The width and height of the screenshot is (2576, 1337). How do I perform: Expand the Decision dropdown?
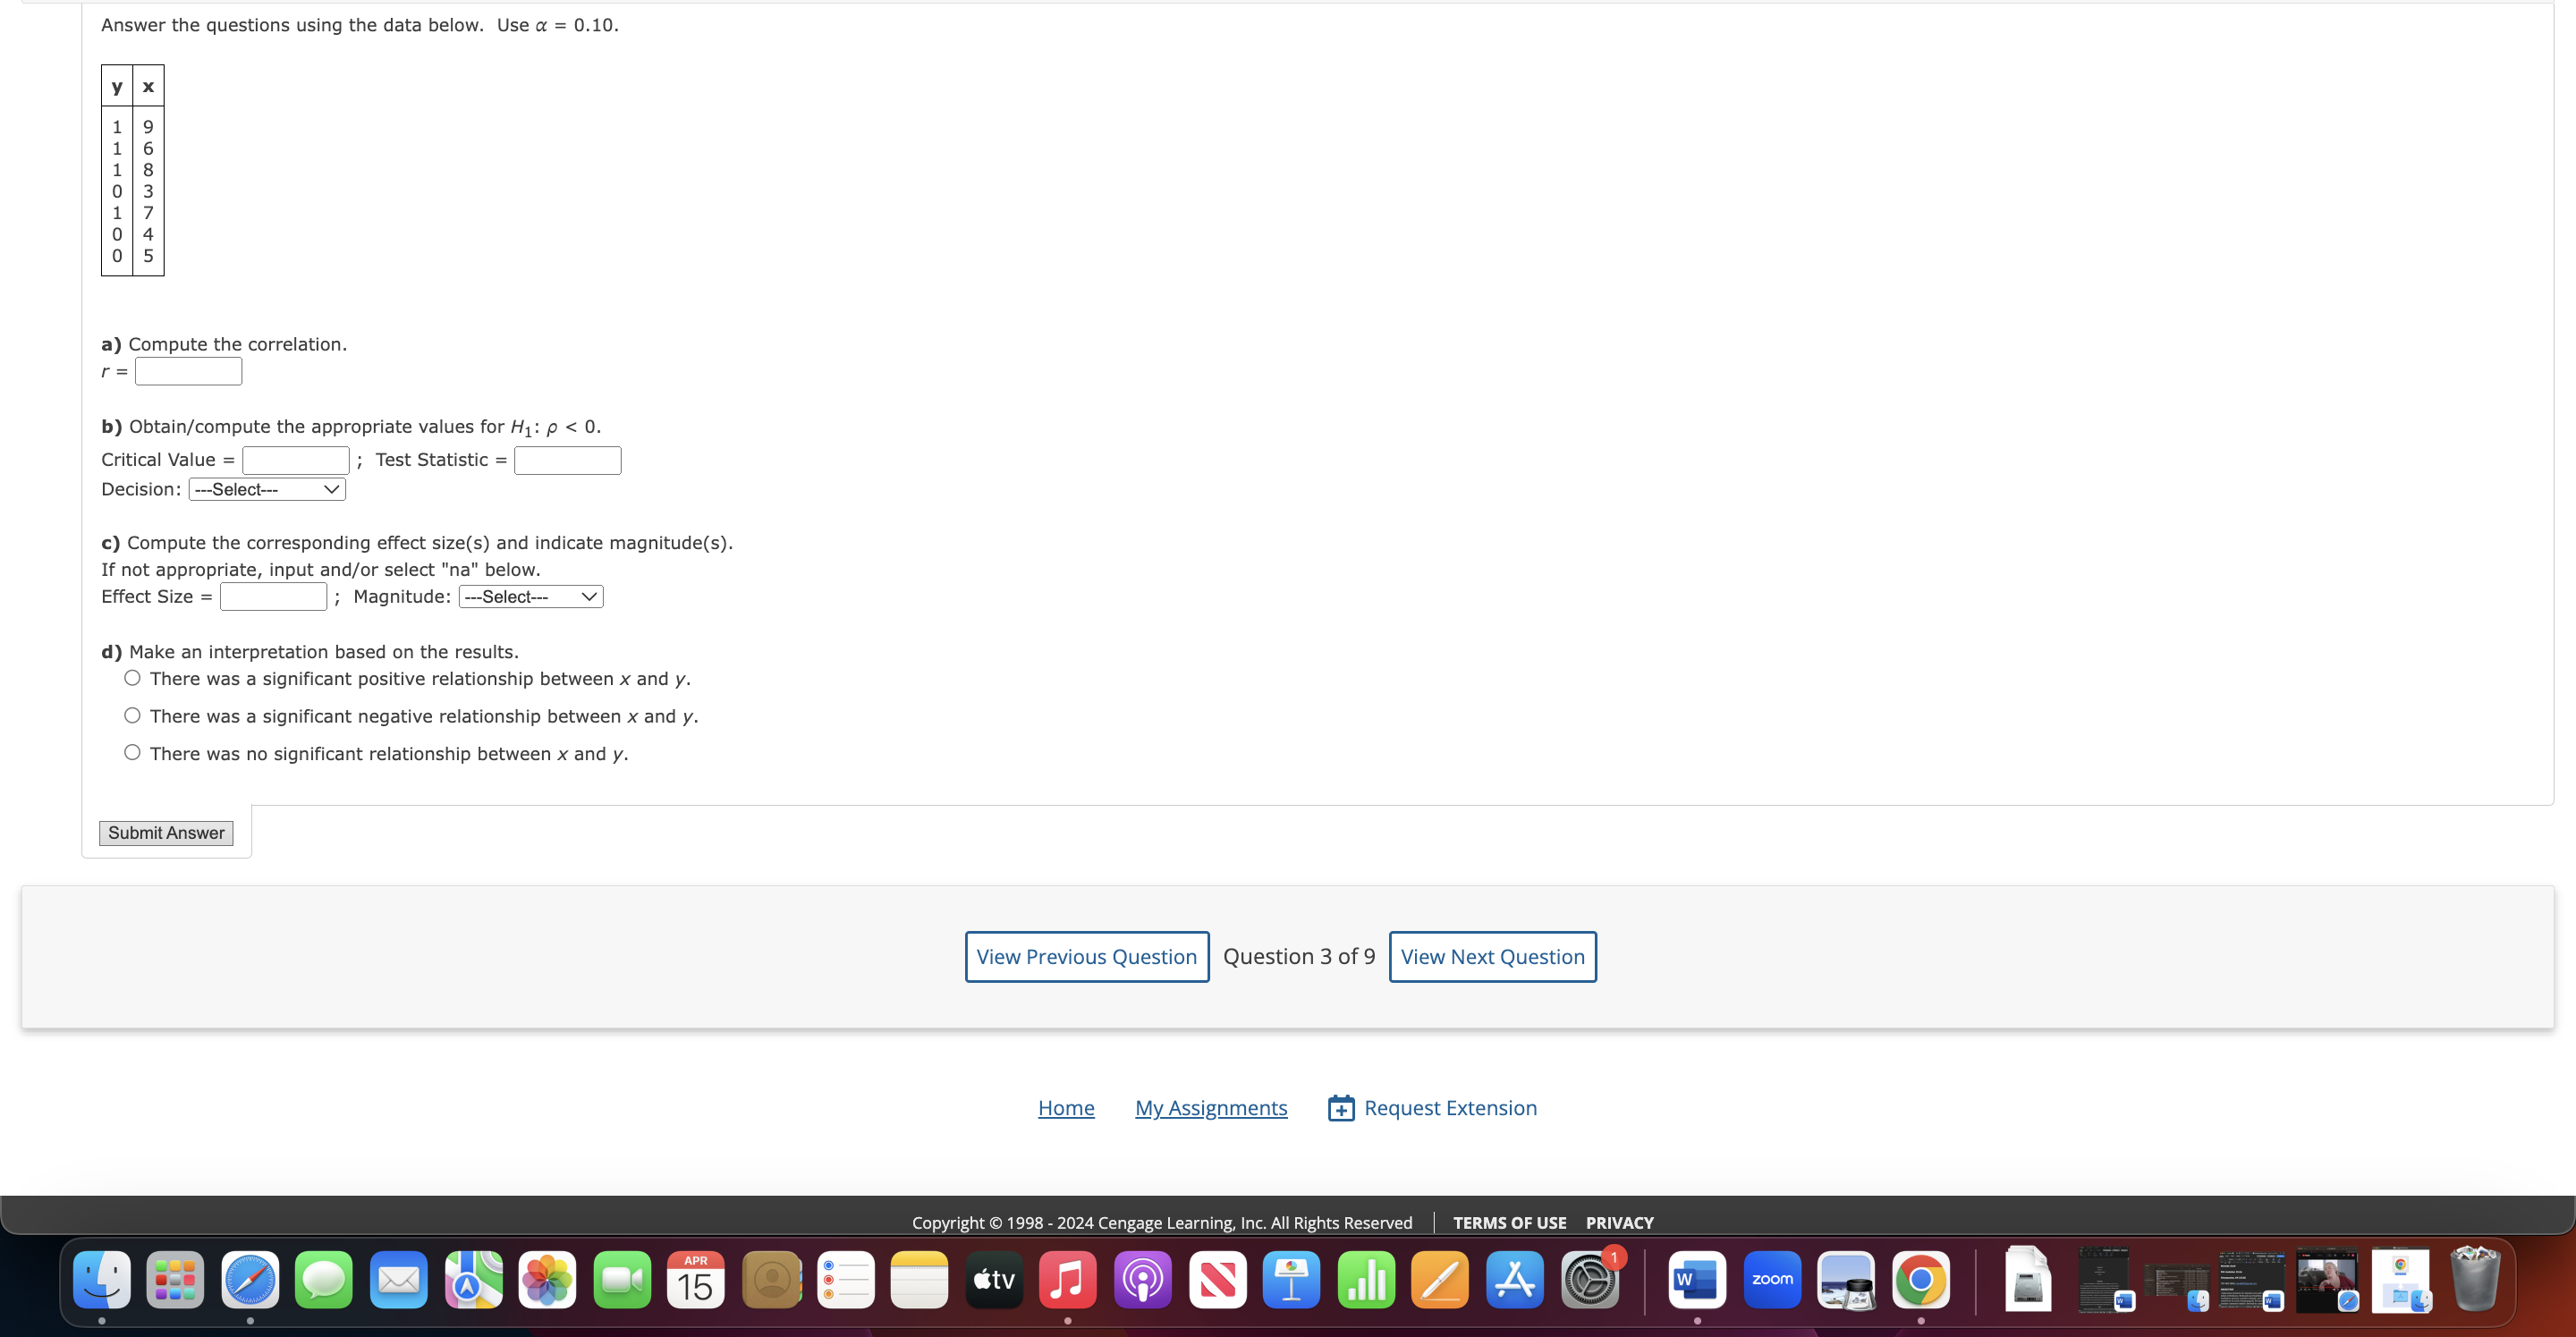click(x=267, y=489)
